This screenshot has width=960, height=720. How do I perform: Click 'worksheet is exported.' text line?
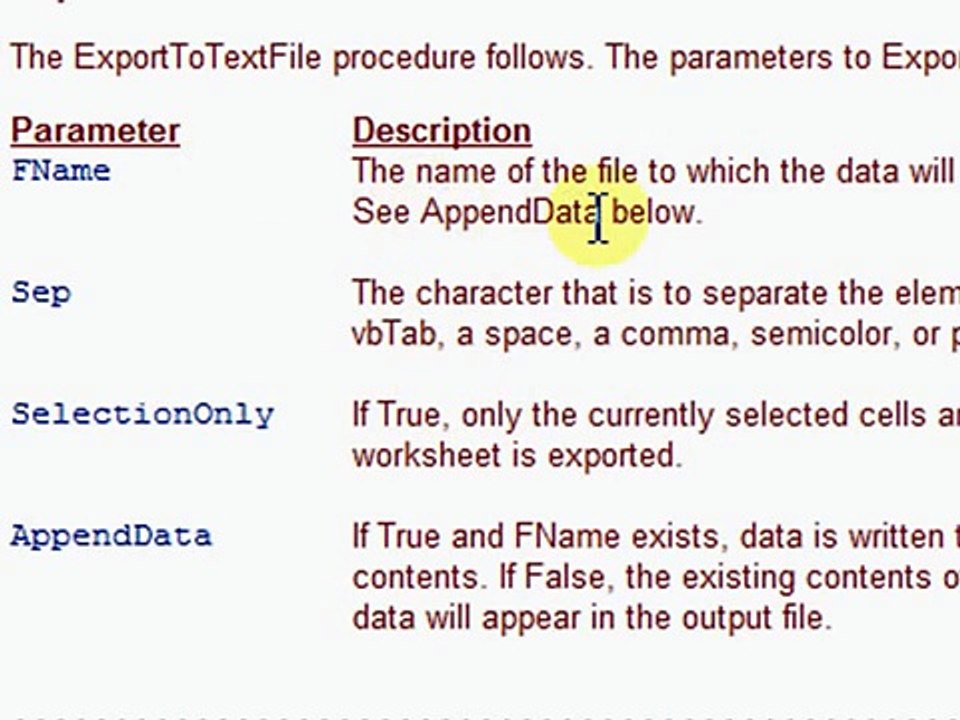coord(516,456)
